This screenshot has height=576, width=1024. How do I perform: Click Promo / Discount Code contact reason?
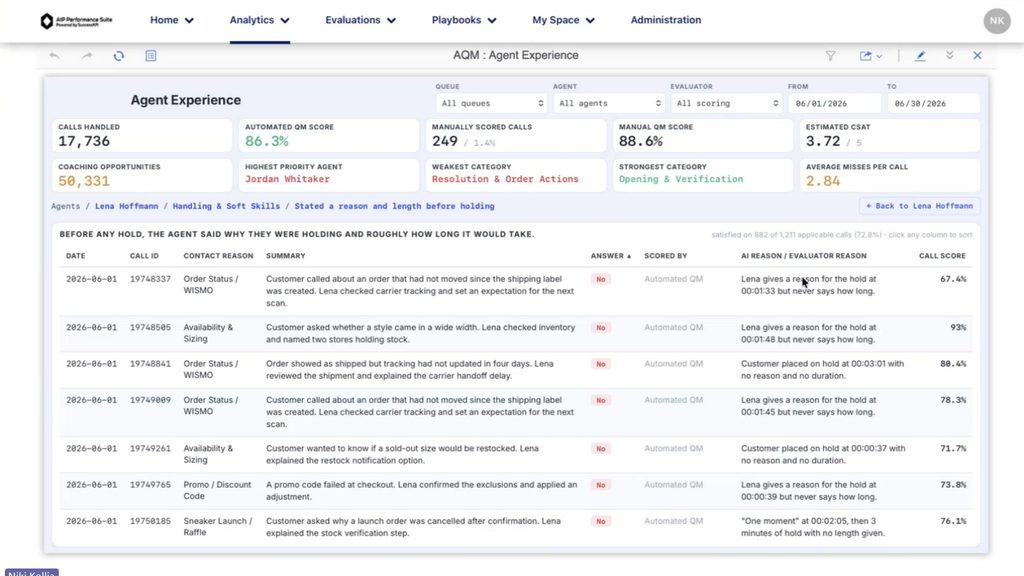coord(217,490)
